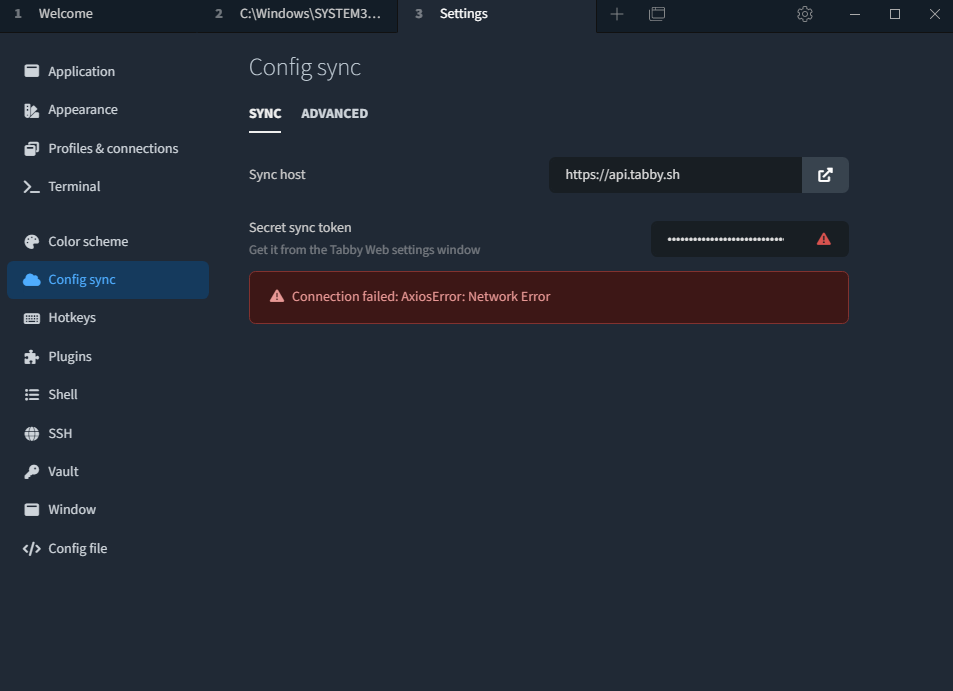Go to Vault settings

[x=108, y=472]
